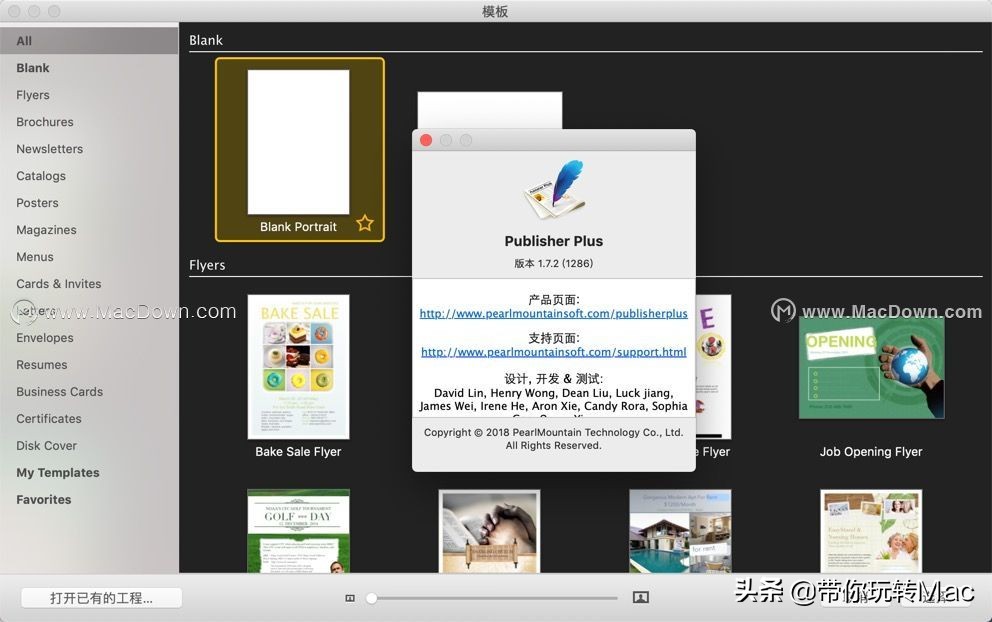992x622 pixels.
Task: Switch to the Flyers category
Action: click(x=32, y=94)
